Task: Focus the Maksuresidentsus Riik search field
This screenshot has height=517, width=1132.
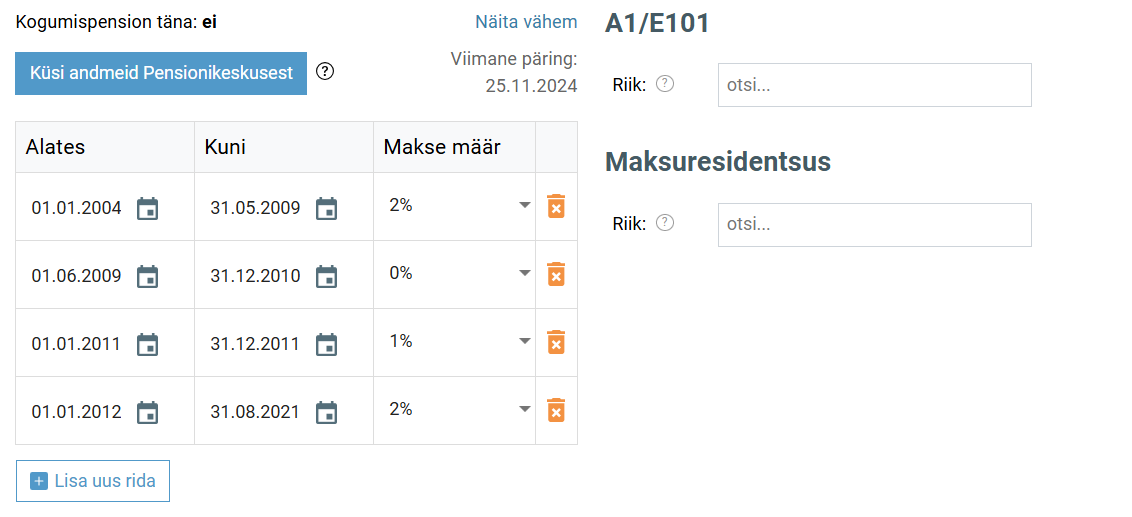Action: [874, 225]
